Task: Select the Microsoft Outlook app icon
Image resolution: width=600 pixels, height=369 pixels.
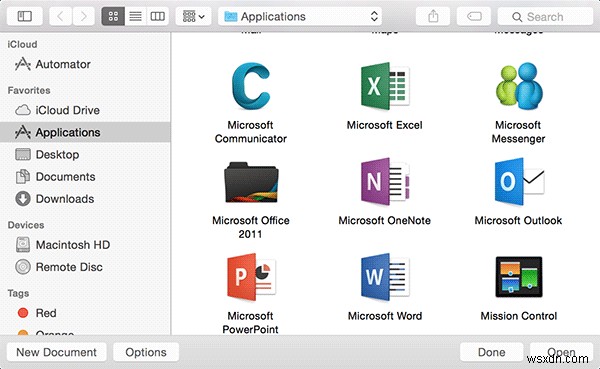Action: 519,182
